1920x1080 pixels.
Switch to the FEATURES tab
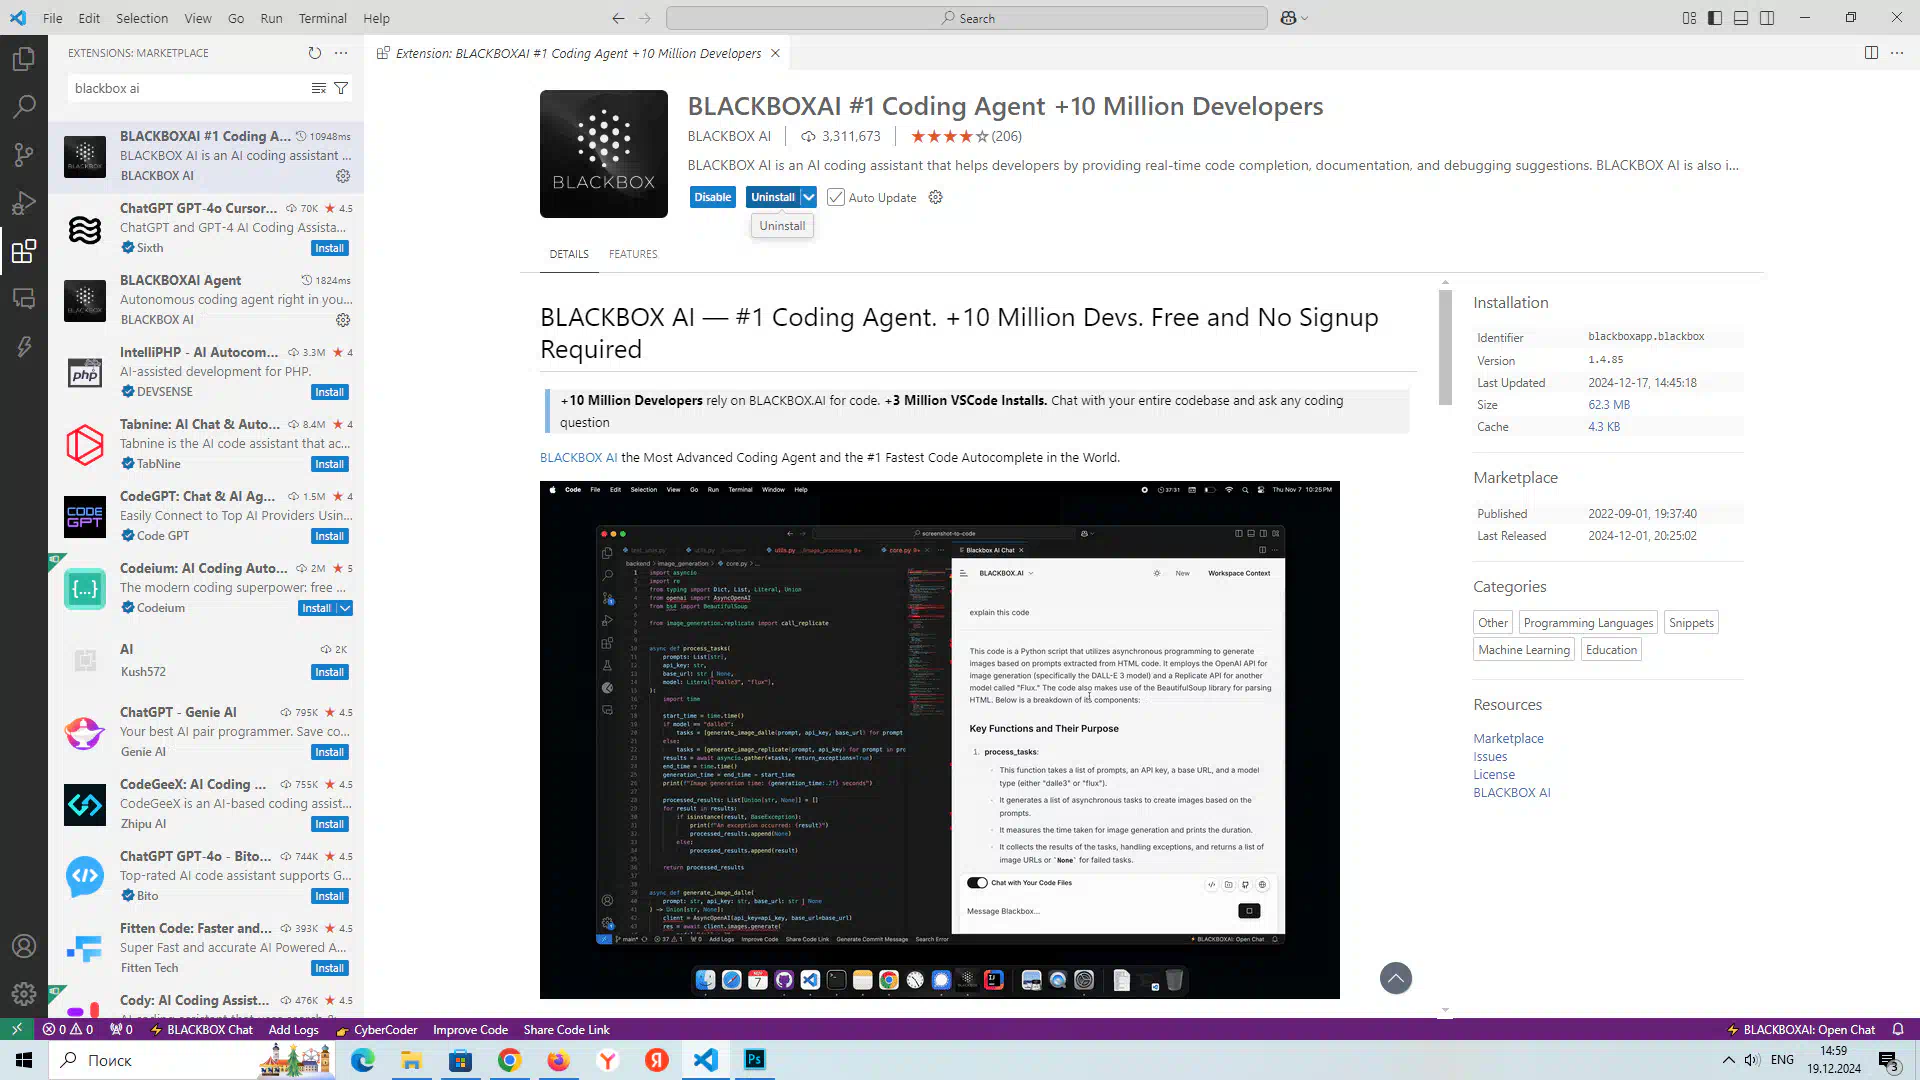click(x=633, y=254)
